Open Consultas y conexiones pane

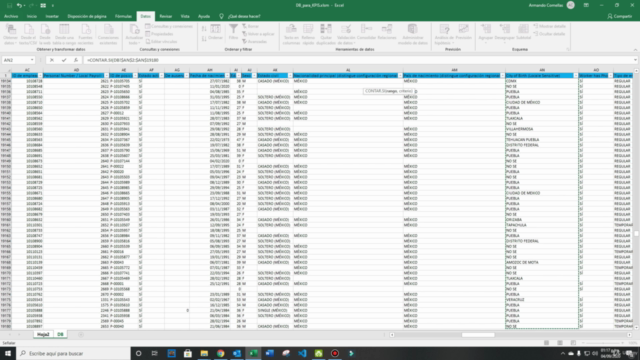pyautogui.click(x=169, y=26)
